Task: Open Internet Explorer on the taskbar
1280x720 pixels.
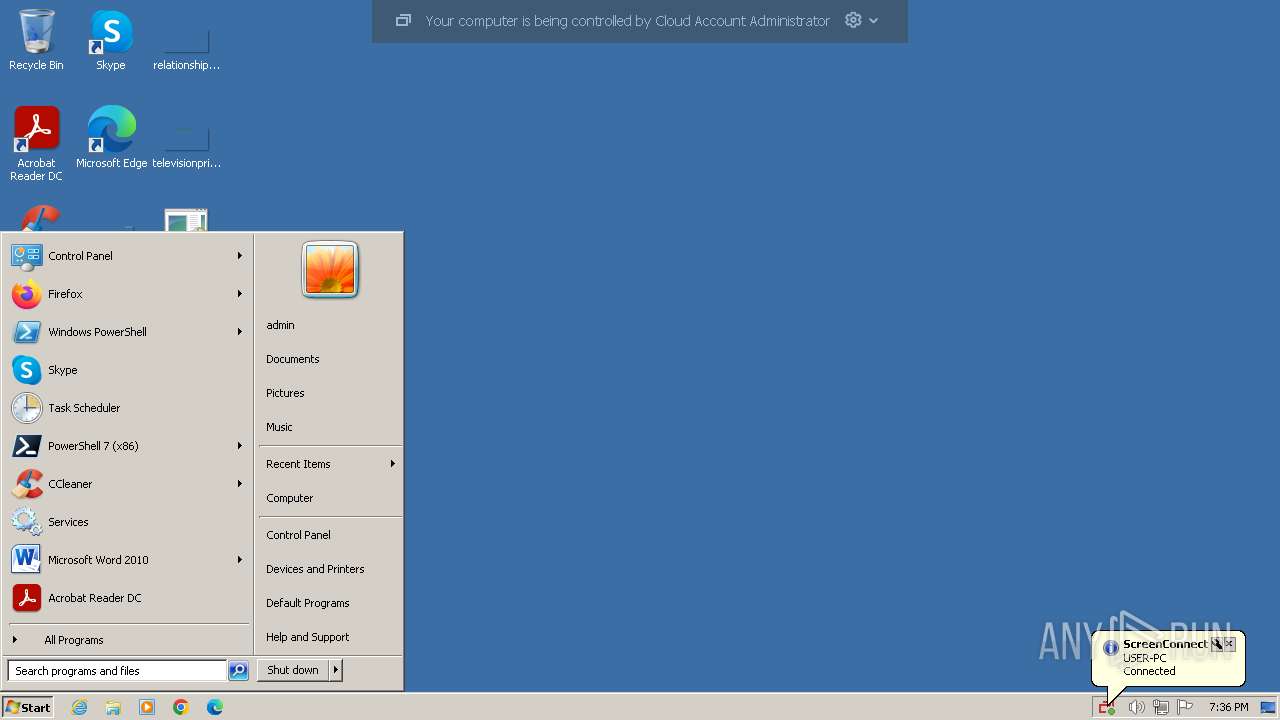Action: tap(79, 707)
